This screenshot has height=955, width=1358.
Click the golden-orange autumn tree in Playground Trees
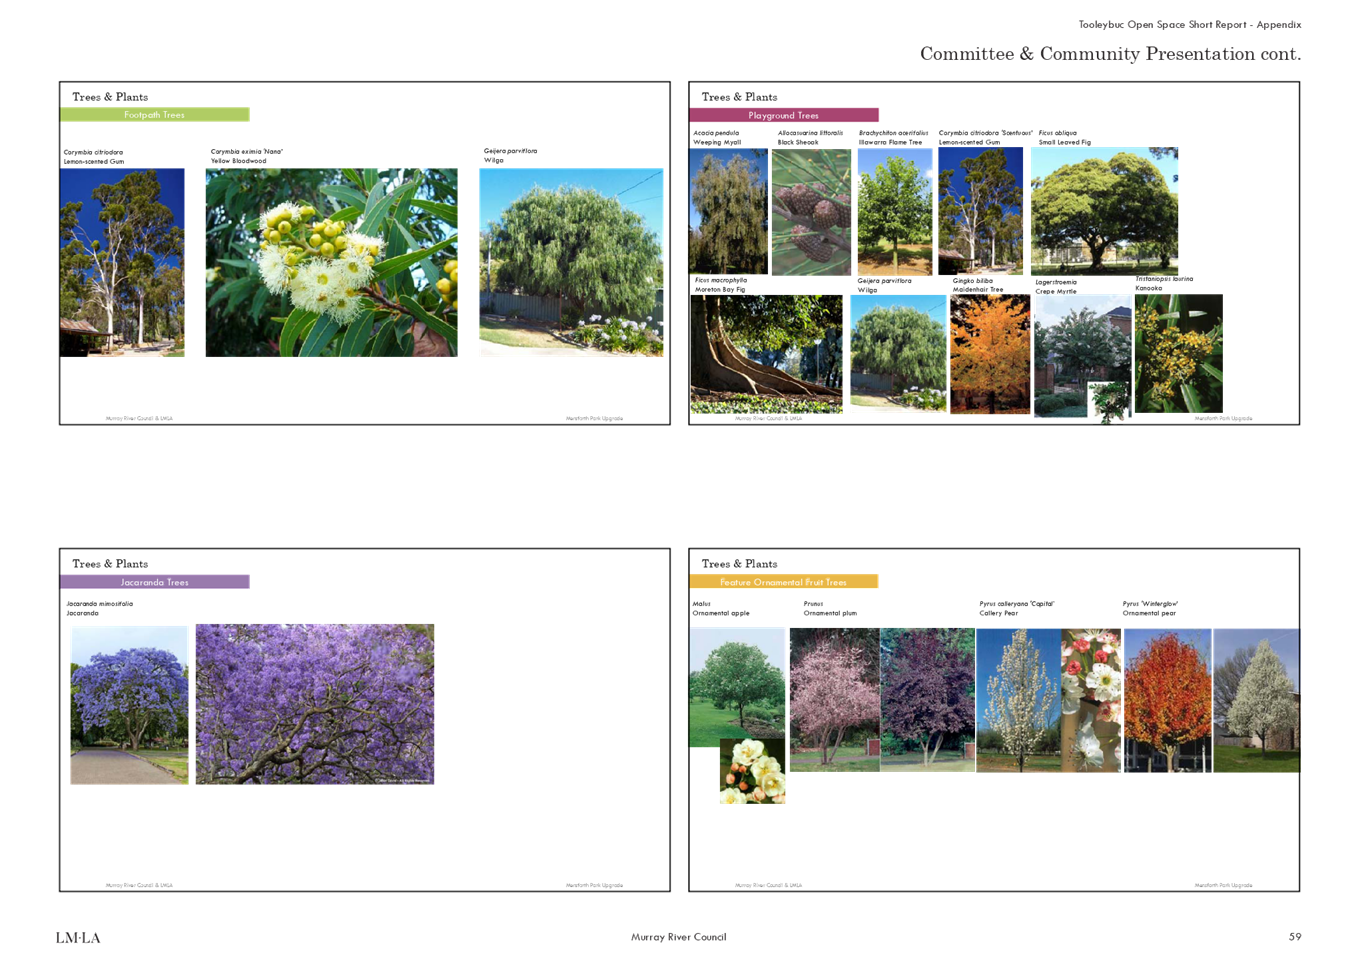pyautogui.click(x=990, y=354)
